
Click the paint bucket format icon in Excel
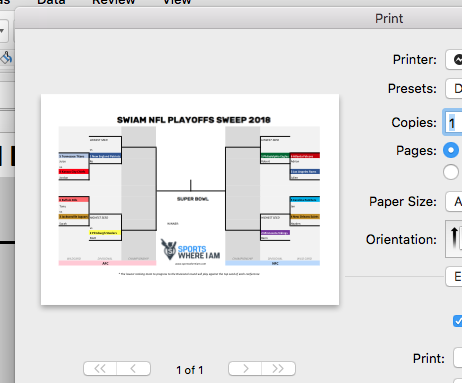(x=6, y=58)
